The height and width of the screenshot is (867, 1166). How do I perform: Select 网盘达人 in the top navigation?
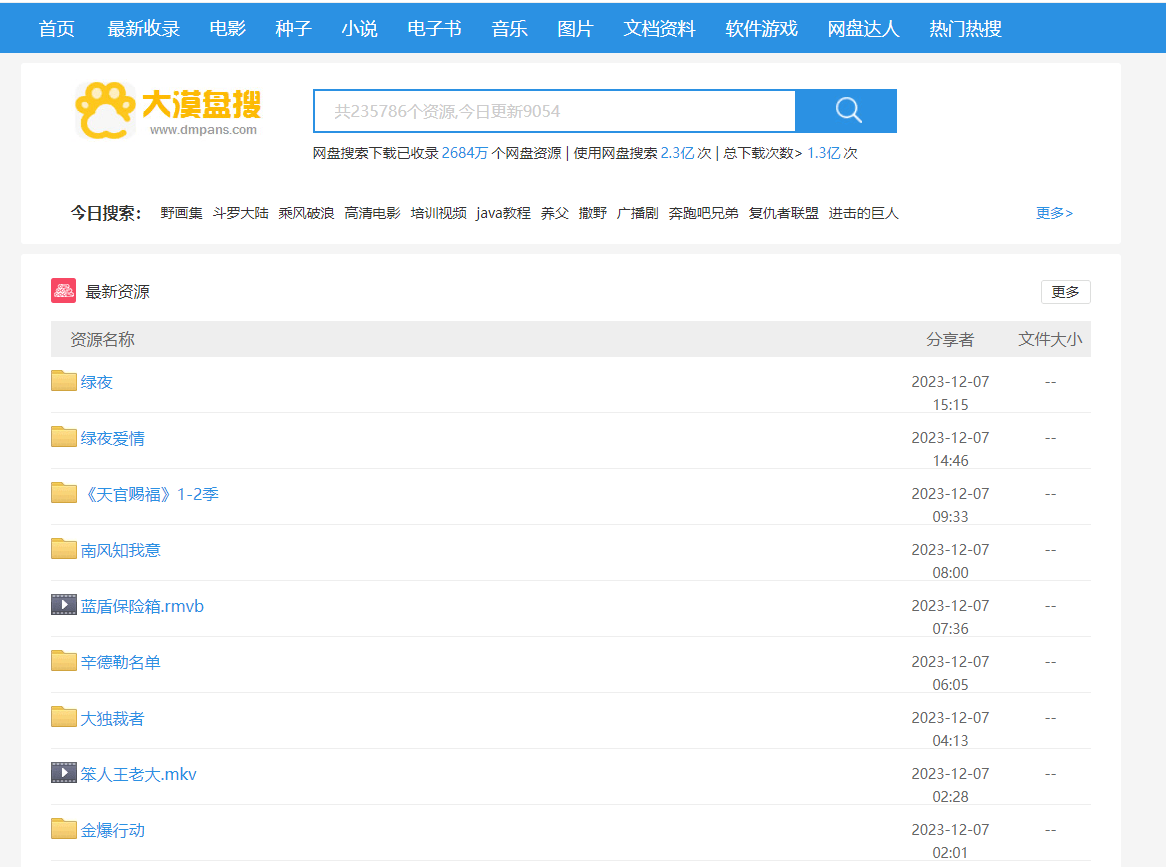click(x=864, y=28)
